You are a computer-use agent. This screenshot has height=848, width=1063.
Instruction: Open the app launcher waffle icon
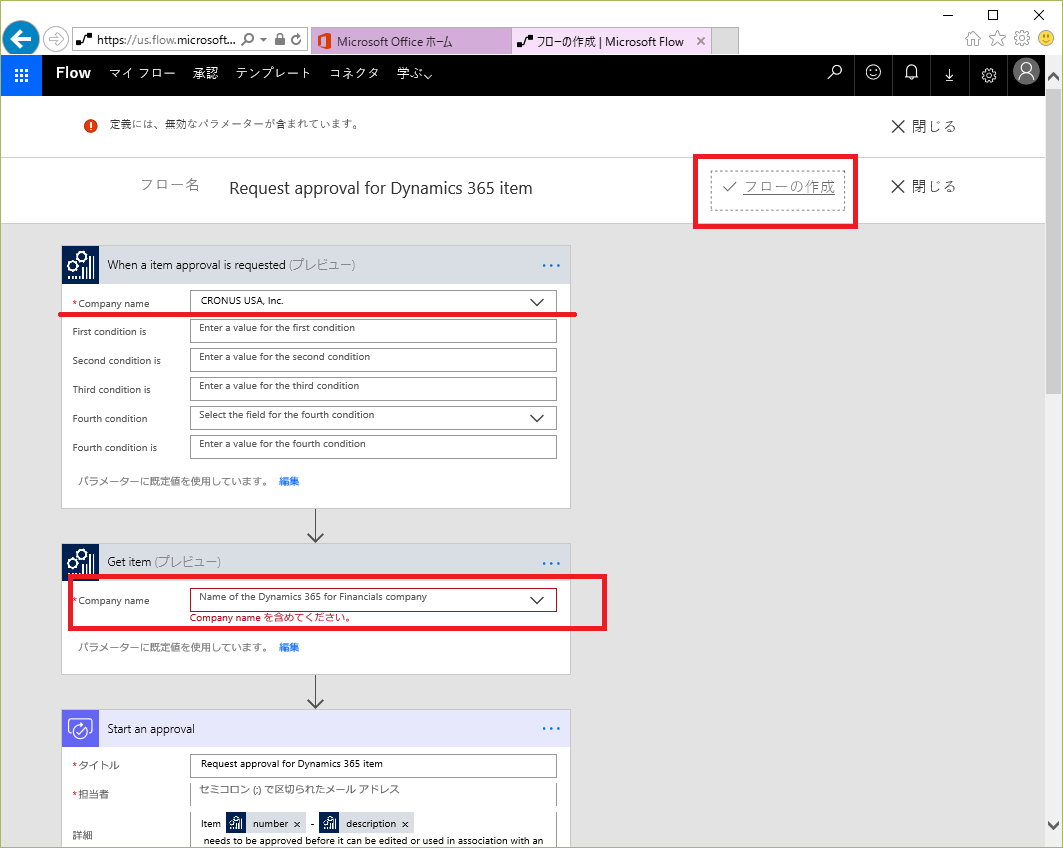[x=21, y=75]
